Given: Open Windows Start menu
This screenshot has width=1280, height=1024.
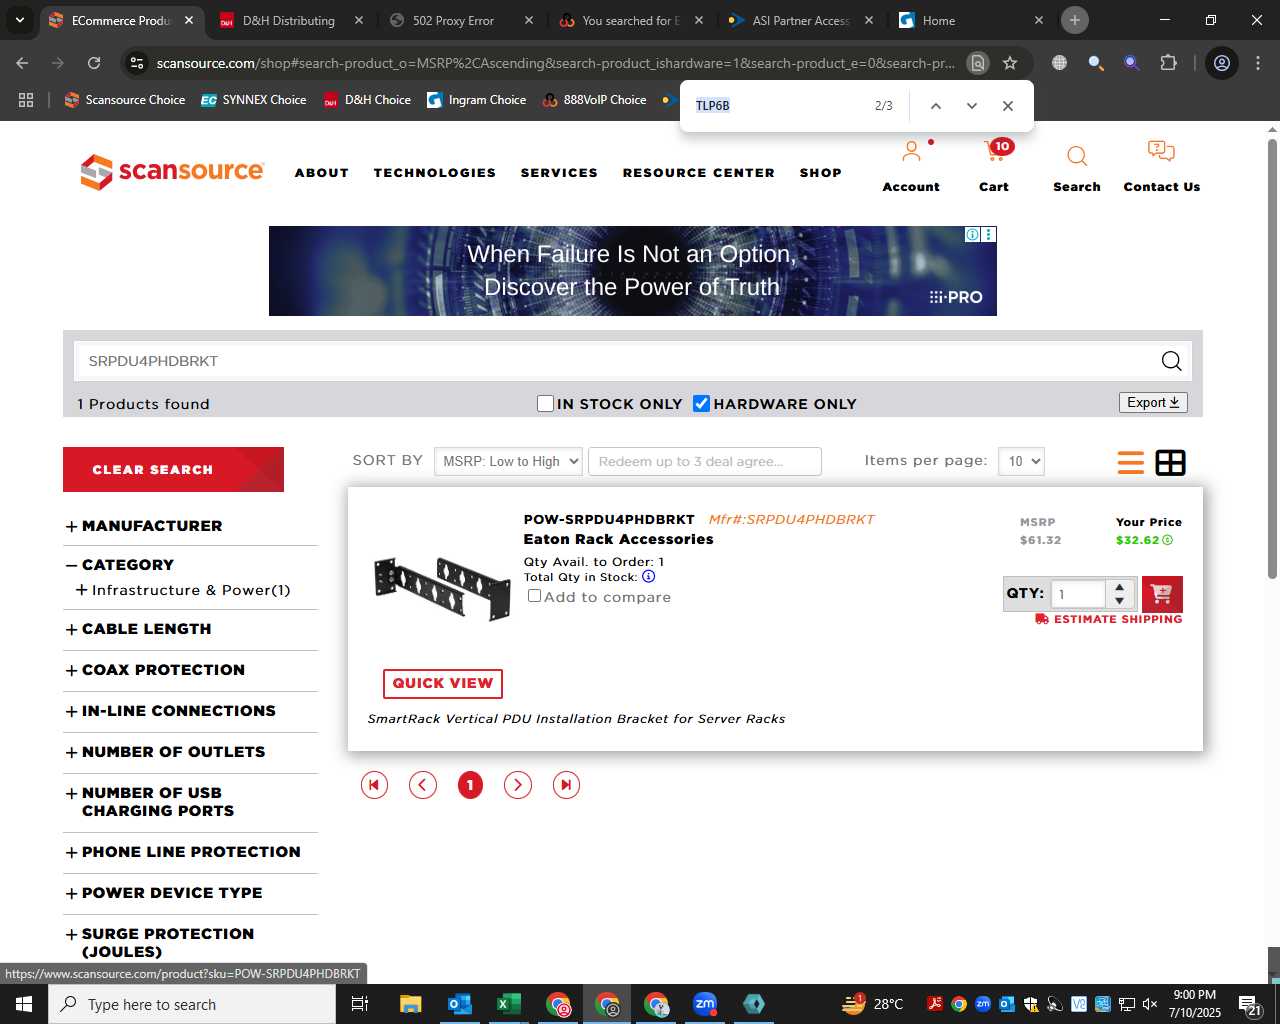Looking at the screenshot, I should (x=24, y=1004).
